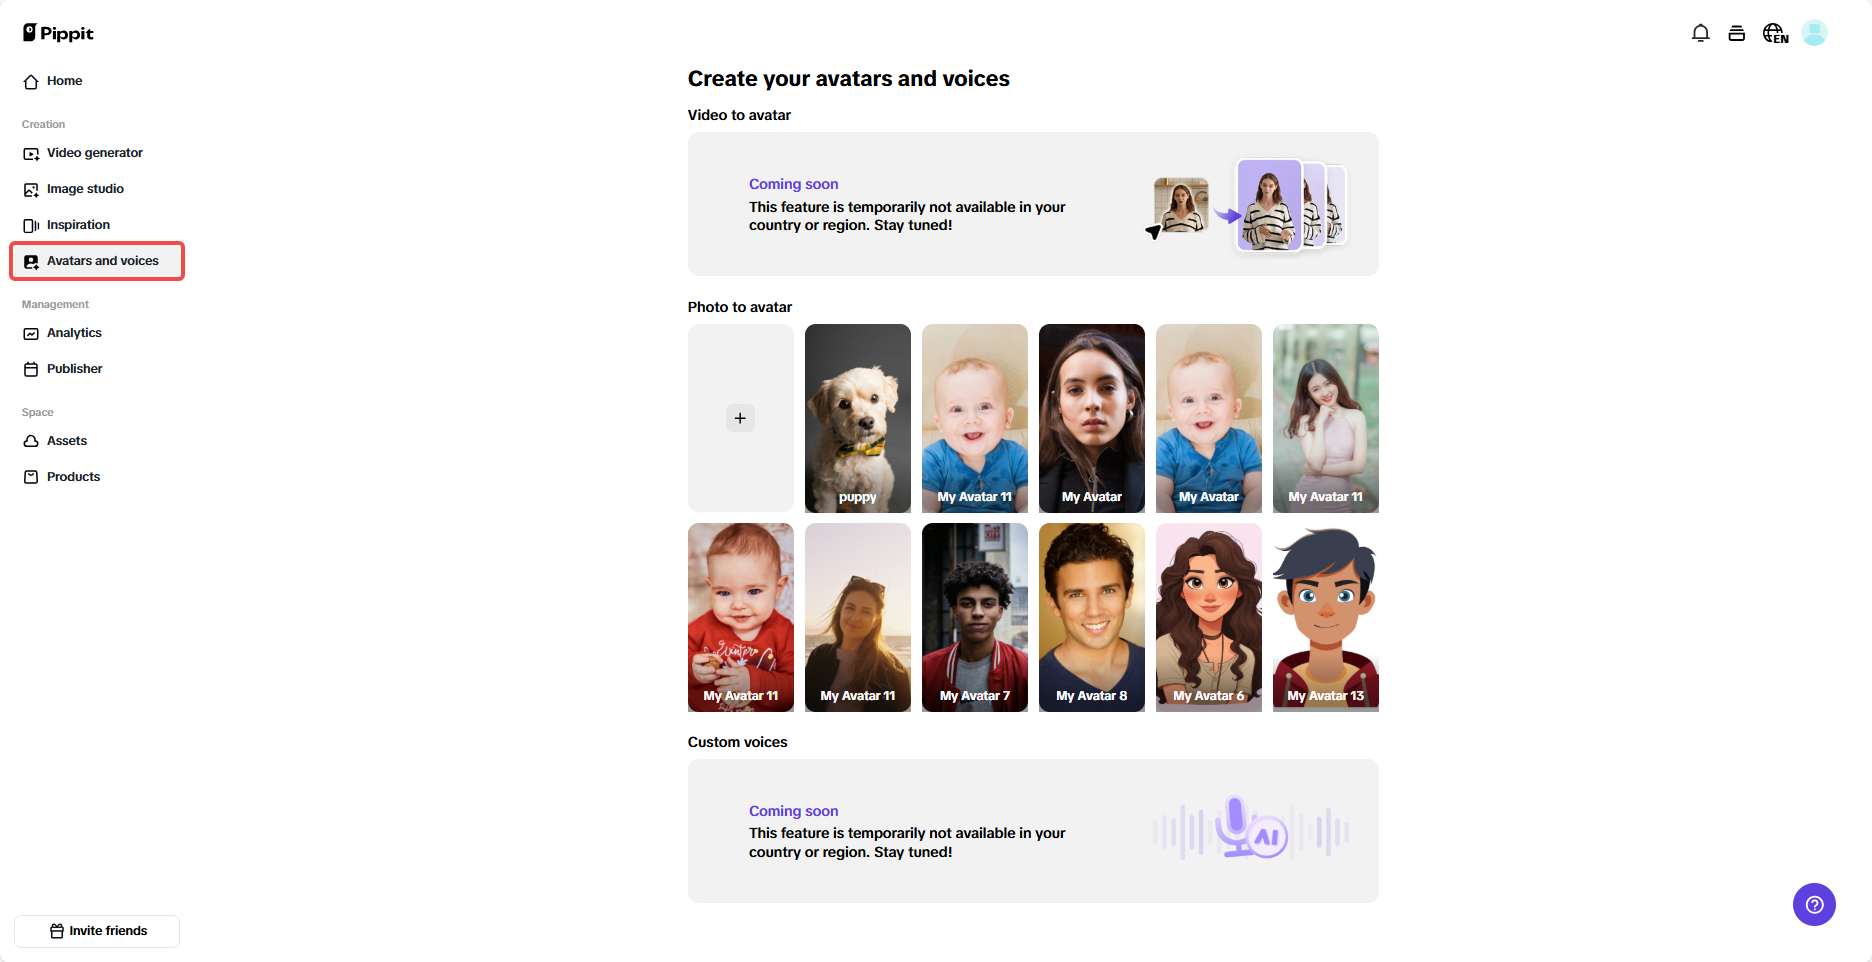Click the Image studio icon
This screenshot has width=1872, height=962.
pos(31,190)
